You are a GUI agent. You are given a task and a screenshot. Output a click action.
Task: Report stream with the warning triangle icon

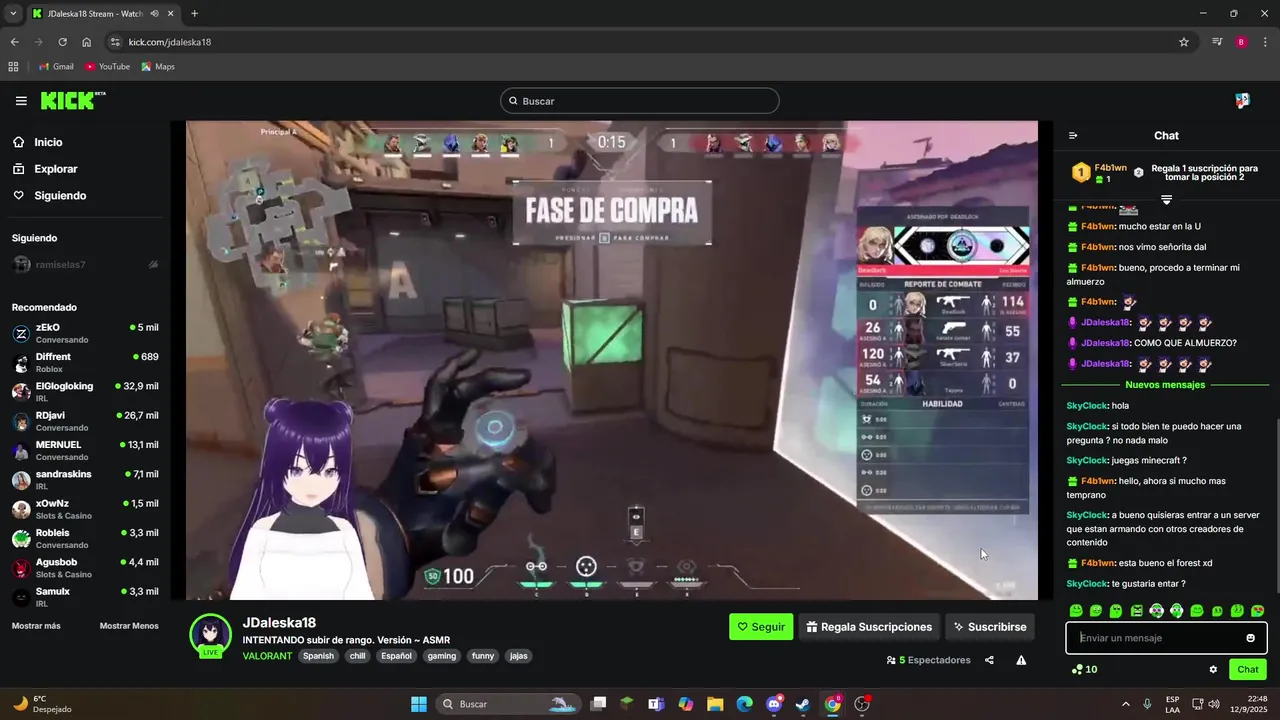point(1021,660)
